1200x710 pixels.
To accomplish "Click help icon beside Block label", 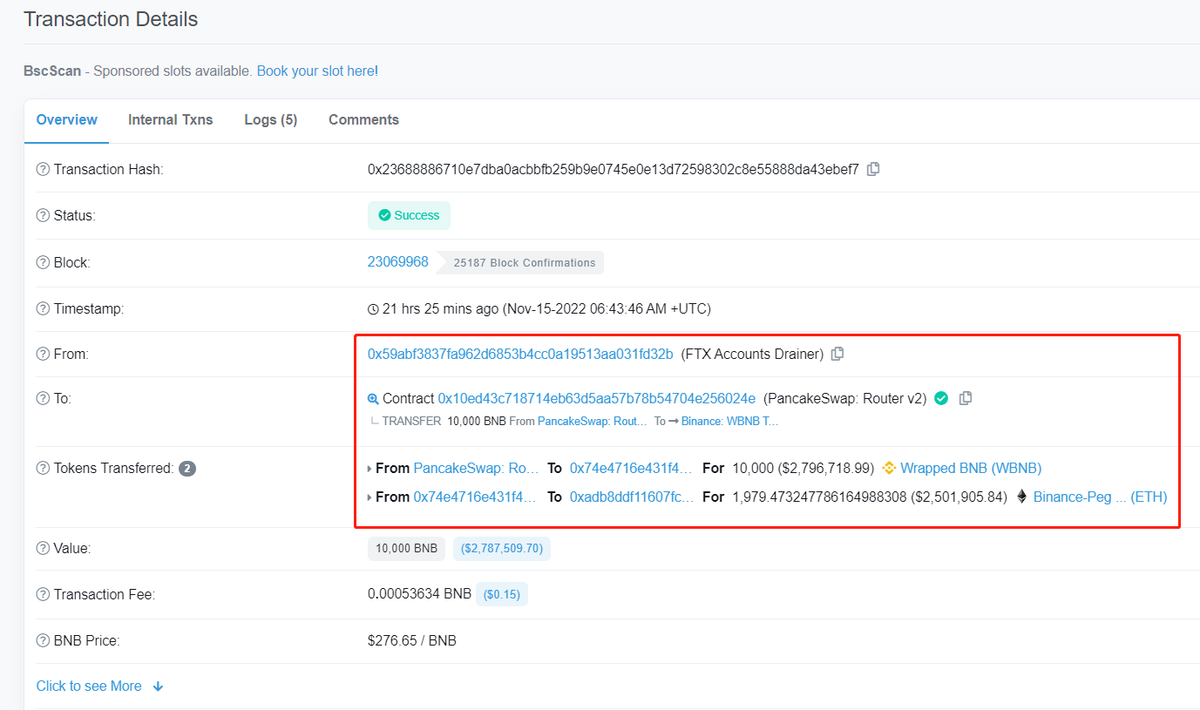I will [43, 263].
